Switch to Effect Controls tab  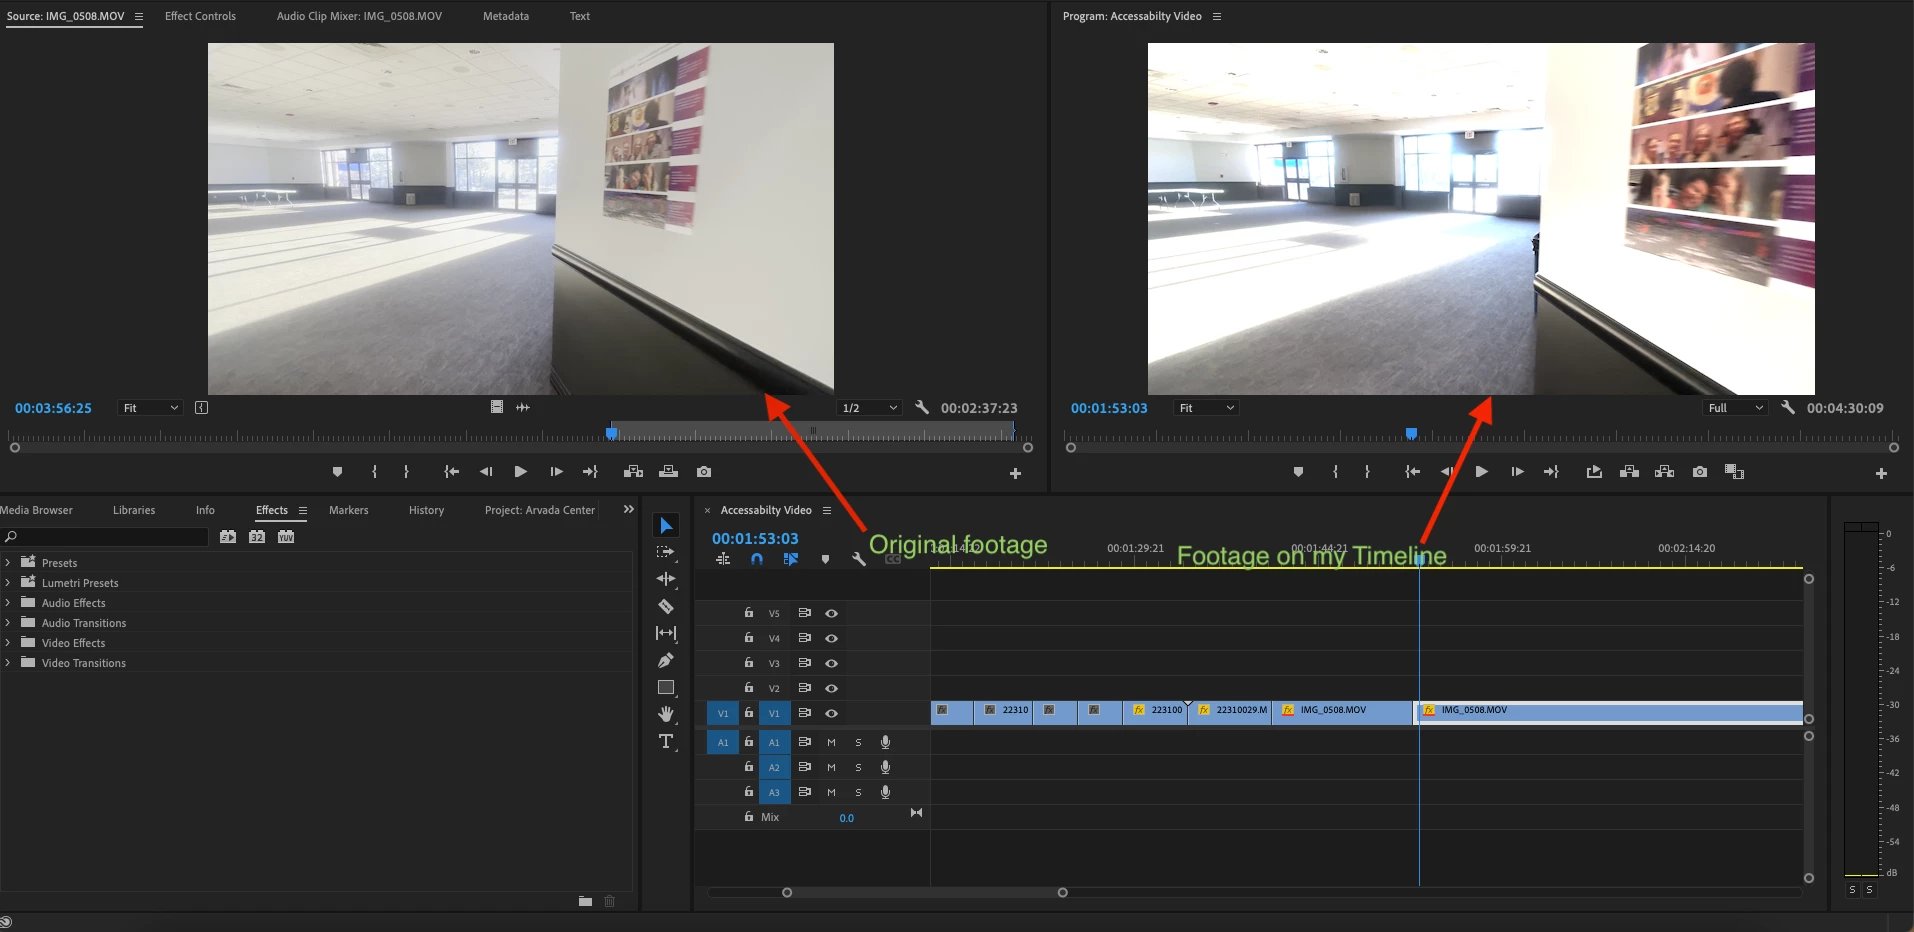click(x=200, y=16)
